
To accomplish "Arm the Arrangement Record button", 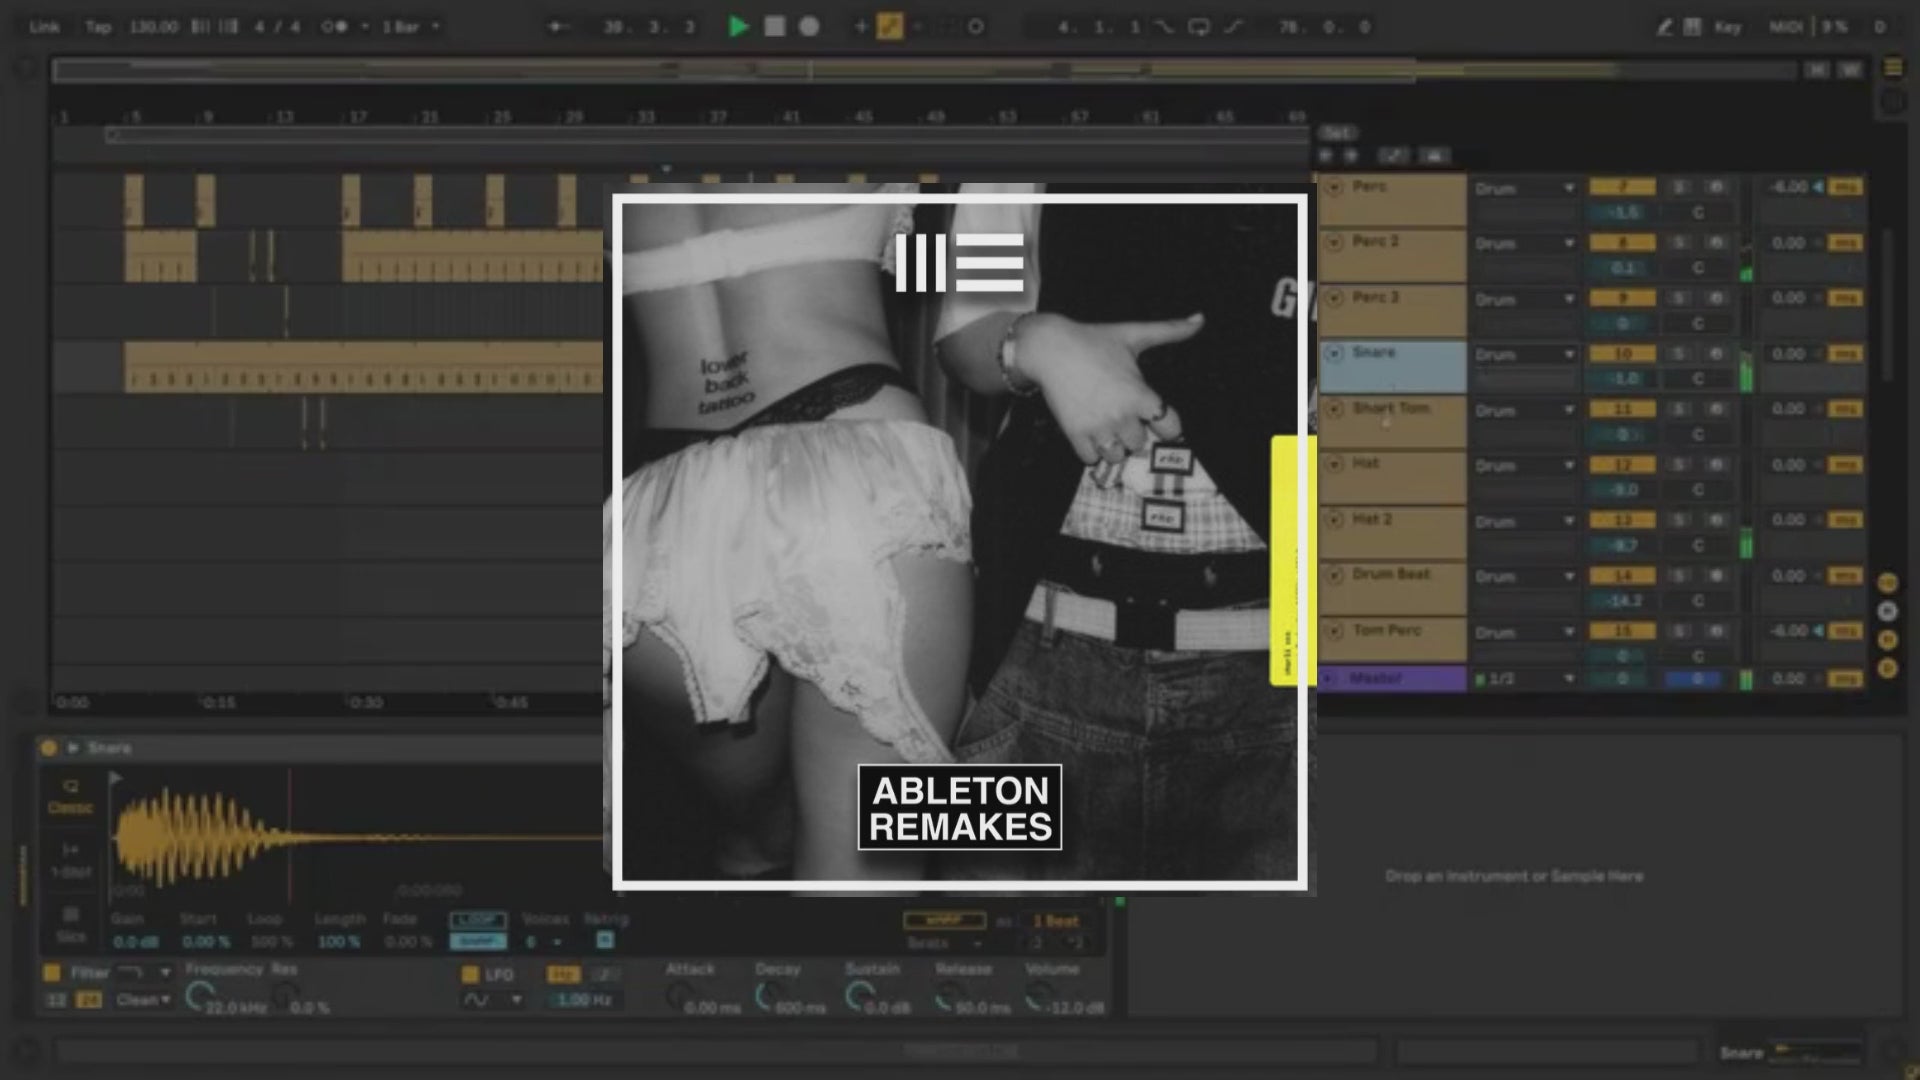I will coord(809,27).
